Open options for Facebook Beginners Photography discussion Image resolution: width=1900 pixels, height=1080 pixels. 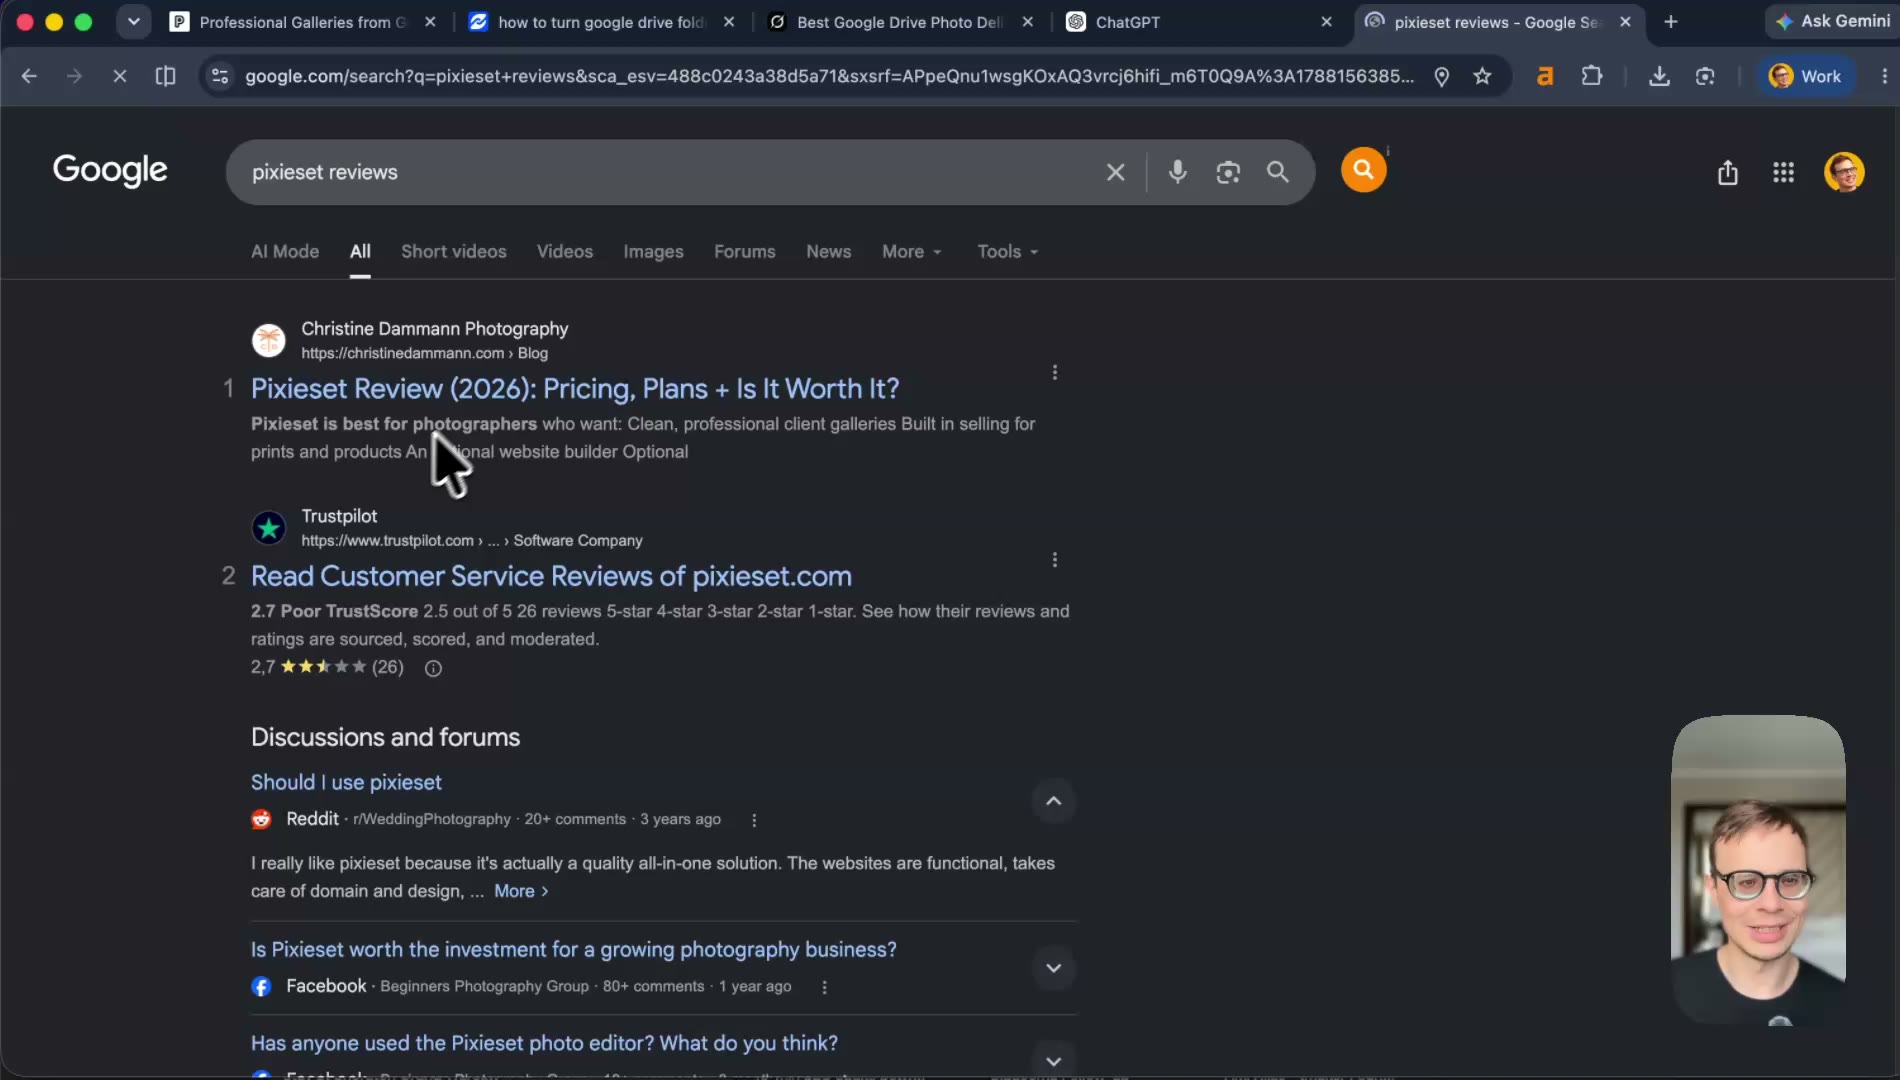tap(824, 987)
